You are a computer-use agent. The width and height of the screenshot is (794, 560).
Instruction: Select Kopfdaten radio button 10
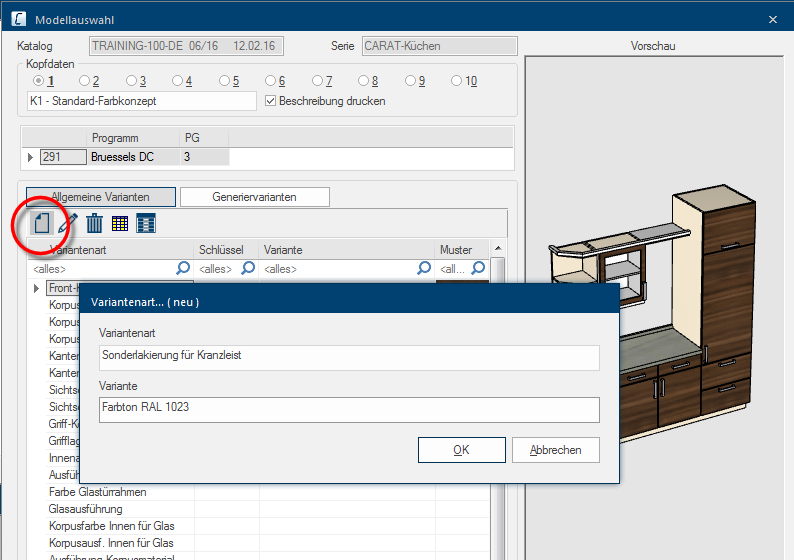(x=456, y=81)
